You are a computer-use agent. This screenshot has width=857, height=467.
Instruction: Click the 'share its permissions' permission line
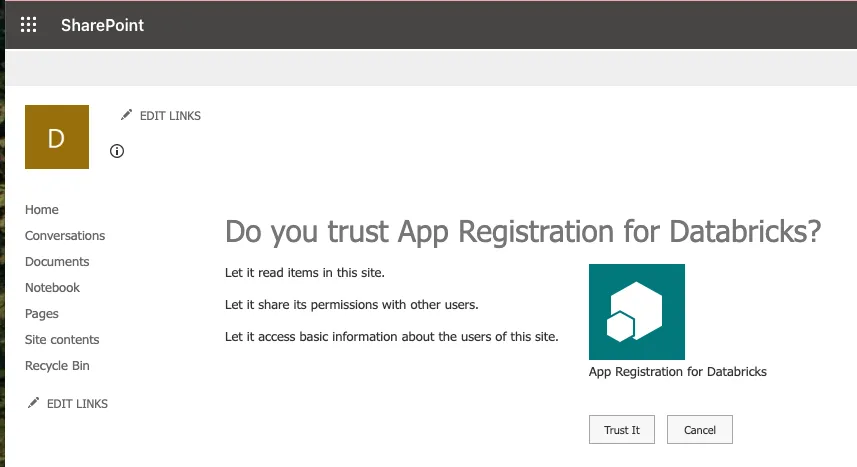tap(351, 304)
